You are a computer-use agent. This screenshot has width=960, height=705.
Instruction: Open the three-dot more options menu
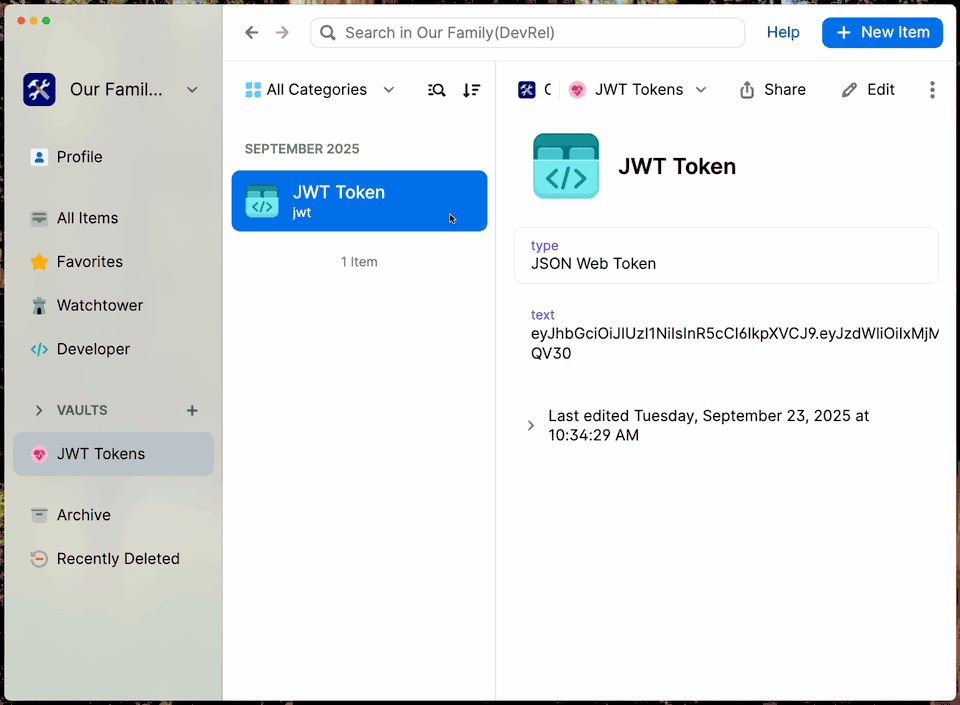coord(932,90)
